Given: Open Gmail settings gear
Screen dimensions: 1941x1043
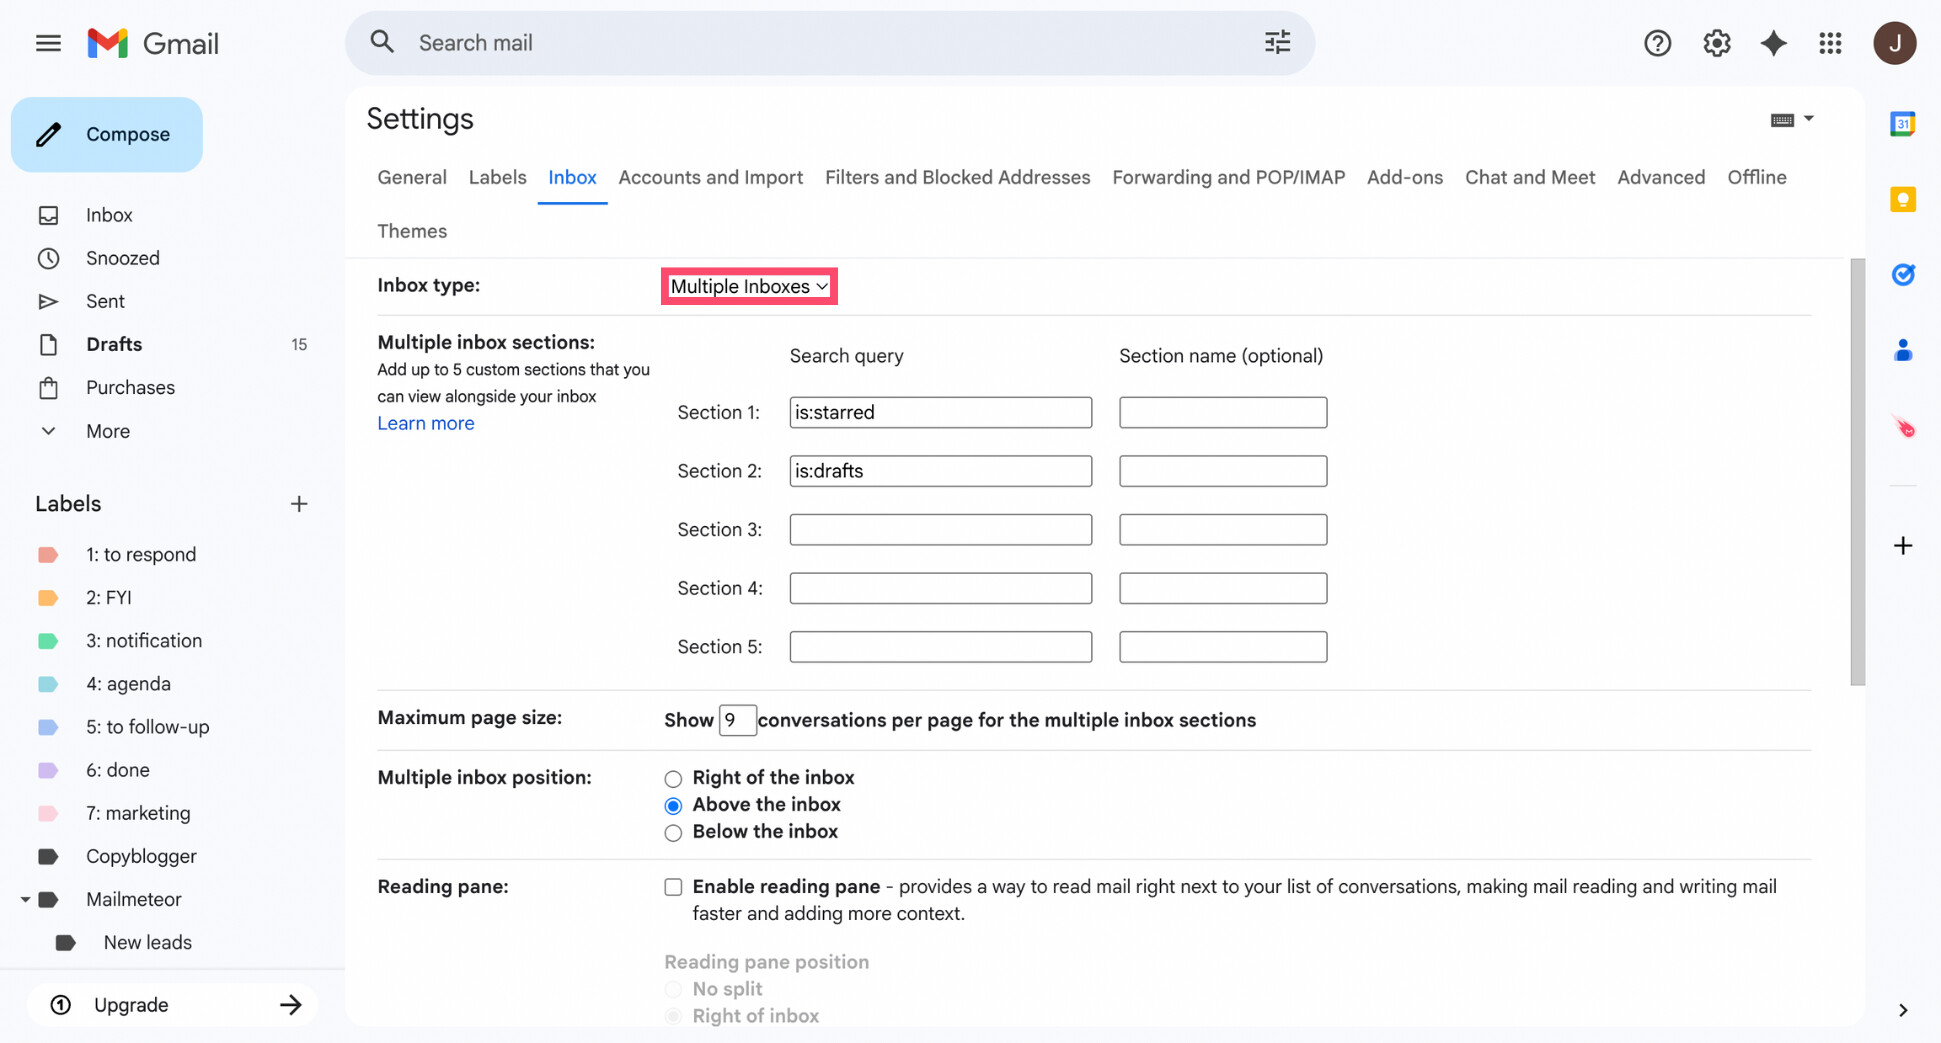Looking at the screenshot, I should point(1716,43).
